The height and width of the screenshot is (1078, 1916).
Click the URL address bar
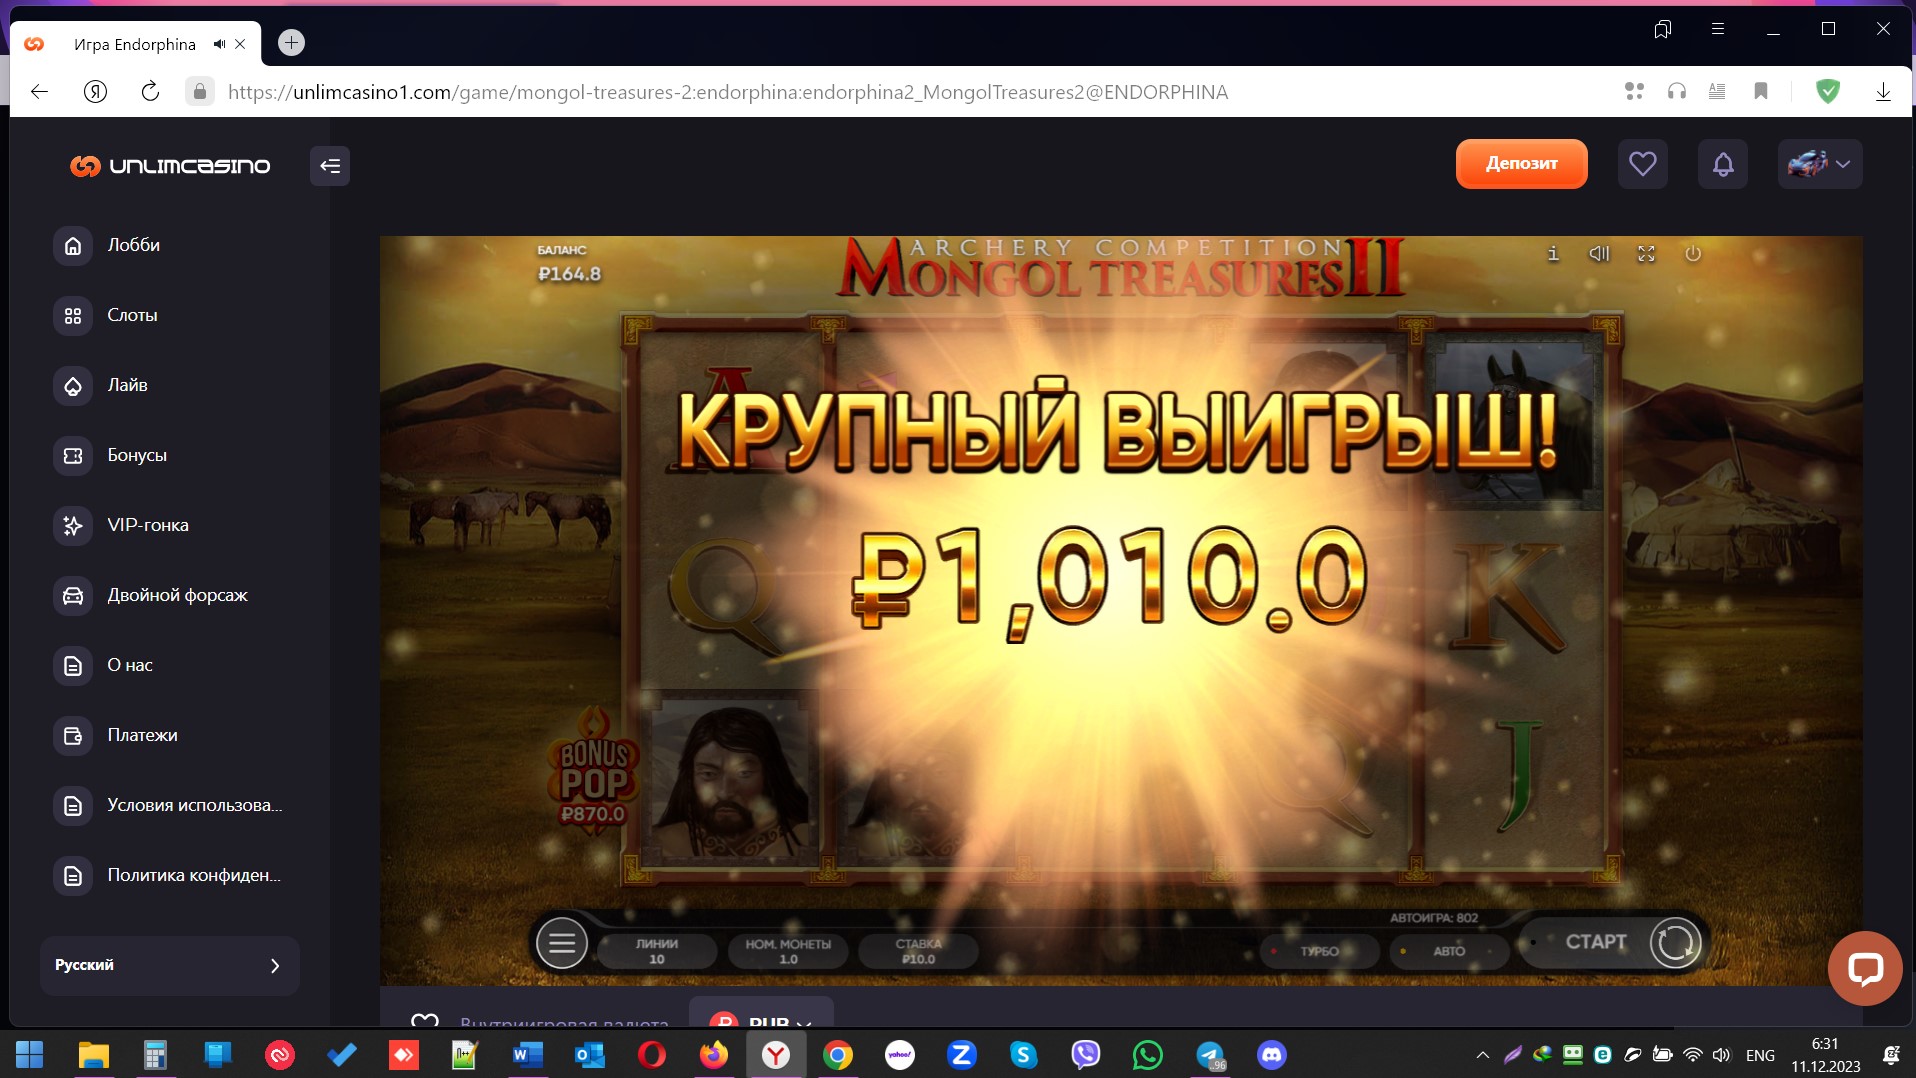click(x=728, y=92)
